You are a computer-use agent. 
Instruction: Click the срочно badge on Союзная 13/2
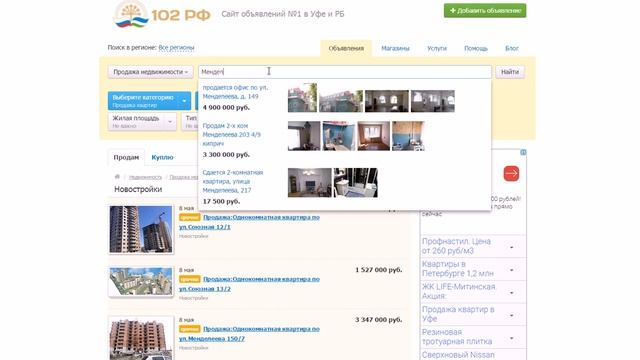coord(190,280)
